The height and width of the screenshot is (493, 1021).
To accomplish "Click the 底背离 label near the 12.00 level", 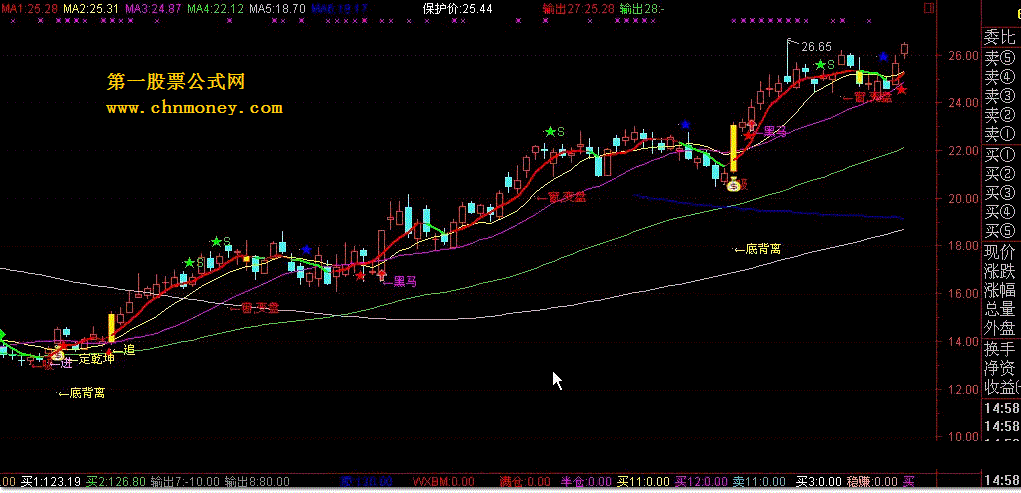I will click(81, 393).
